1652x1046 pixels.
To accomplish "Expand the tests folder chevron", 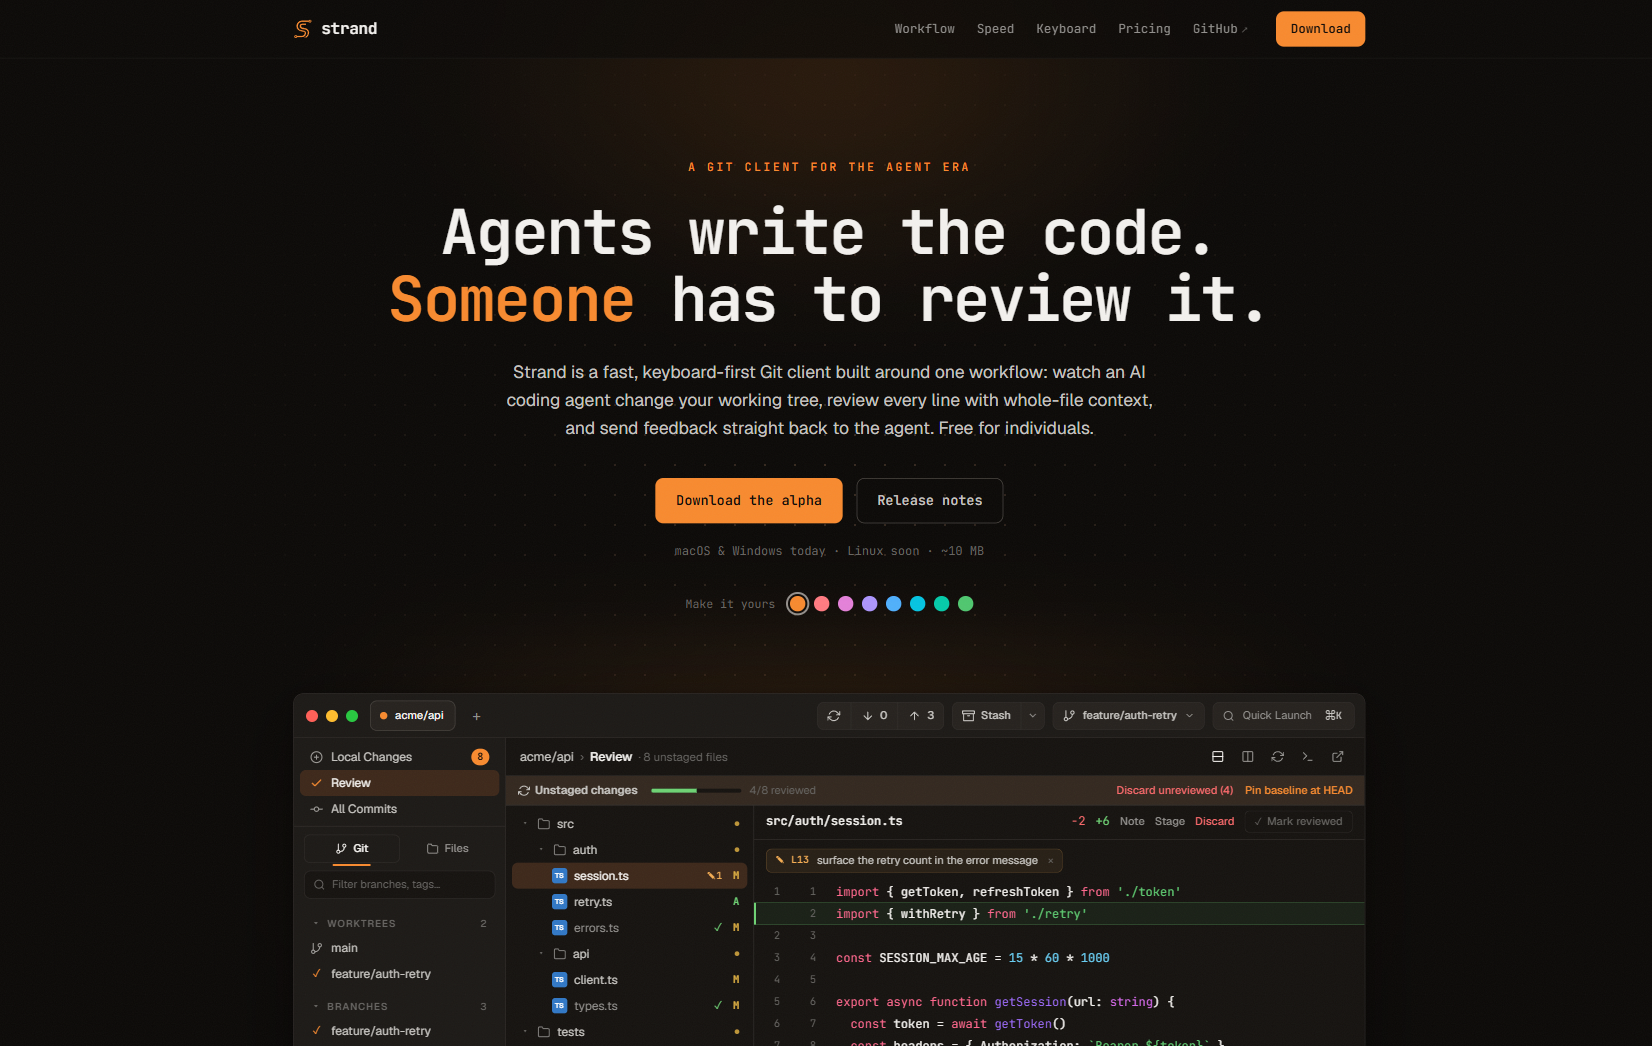I will pos(525,1032).
